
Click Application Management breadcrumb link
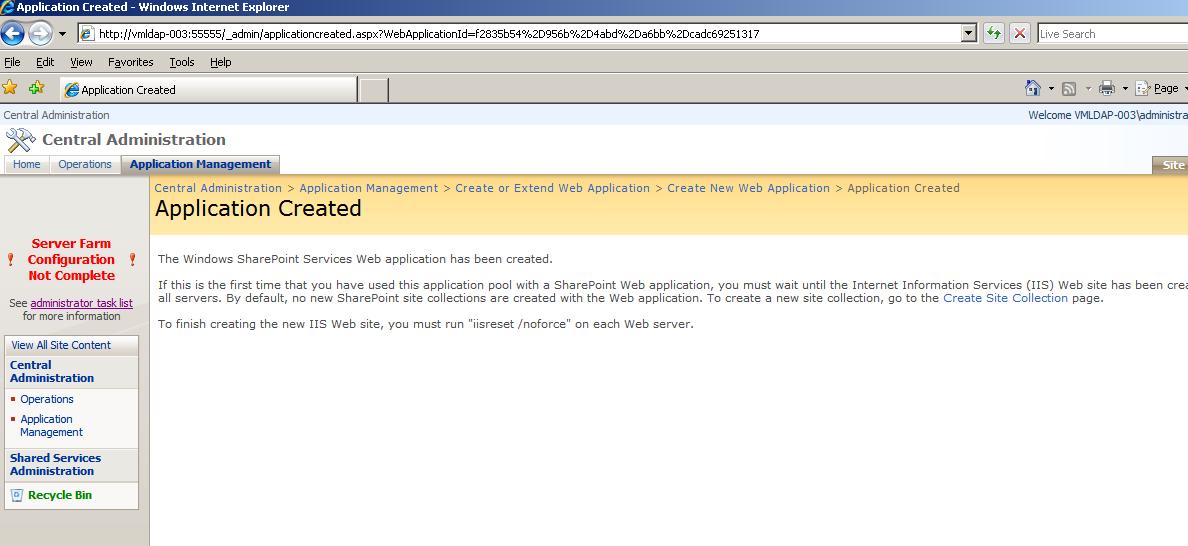point(369,188)
